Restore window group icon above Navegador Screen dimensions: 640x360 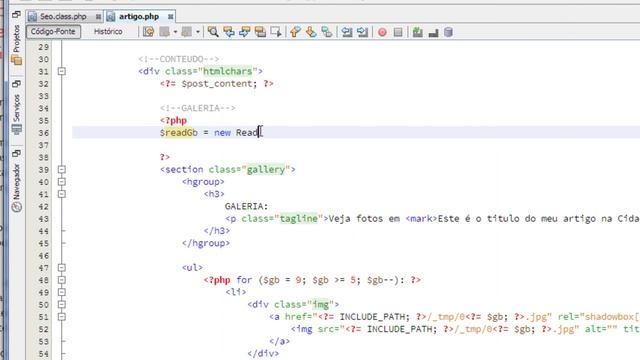click(x=16, y=153)
